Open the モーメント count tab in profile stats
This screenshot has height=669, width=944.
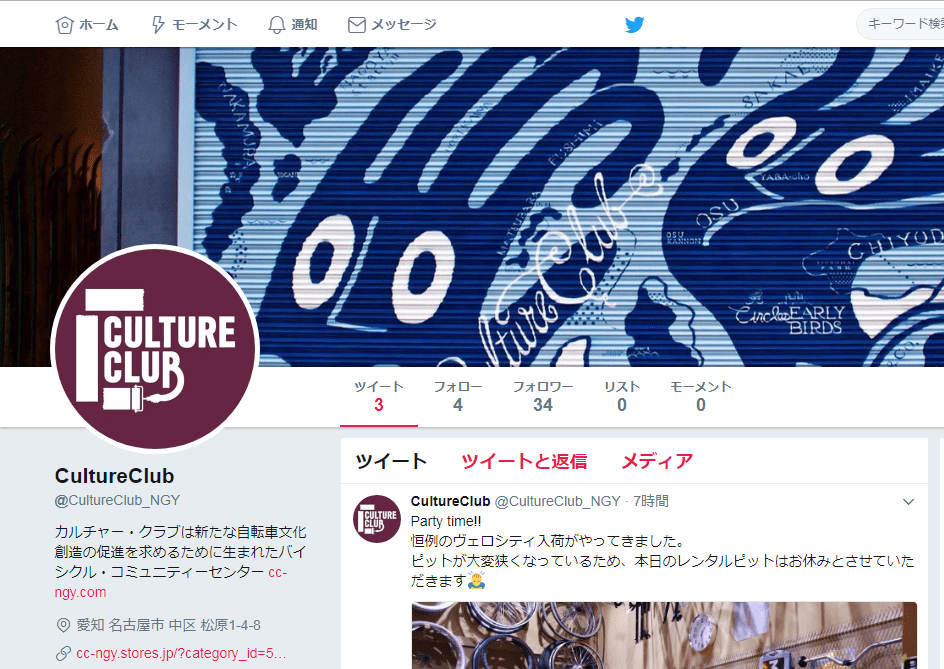tap(701, 396)
